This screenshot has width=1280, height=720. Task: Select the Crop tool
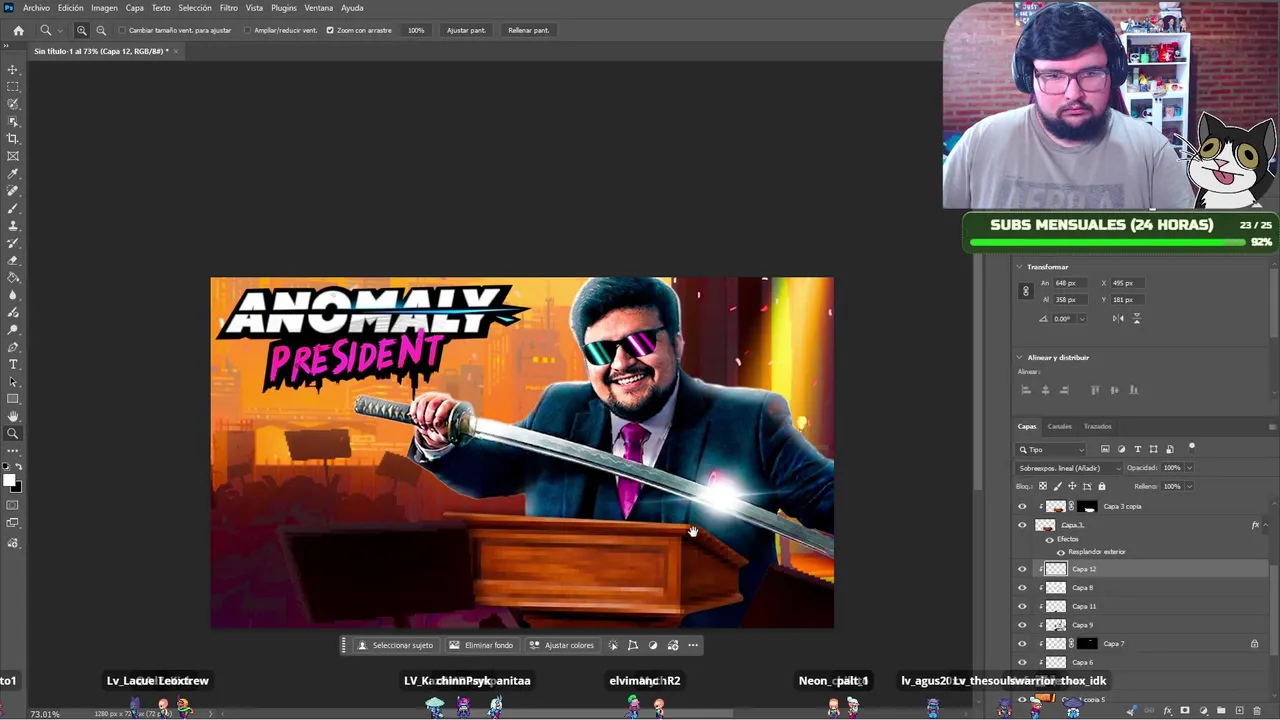coord(13,139)
